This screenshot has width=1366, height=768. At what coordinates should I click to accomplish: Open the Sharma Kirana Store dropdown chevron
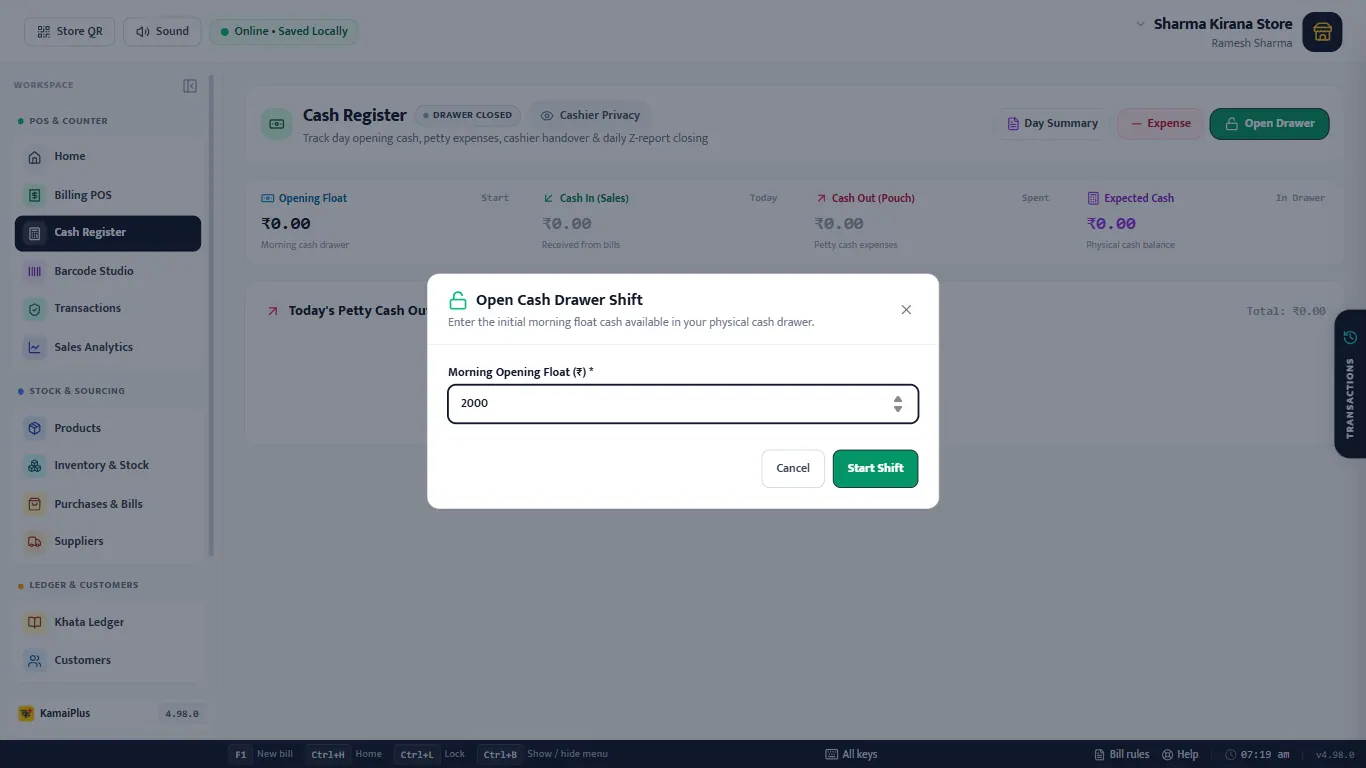coord(1140,24)
